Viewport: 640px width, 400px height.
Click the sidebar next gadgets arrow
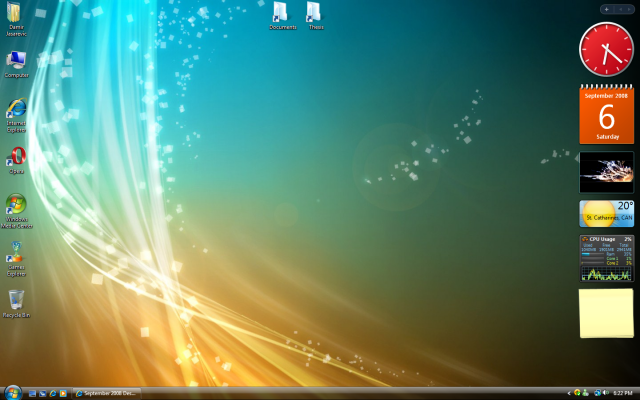click(629, 9)
